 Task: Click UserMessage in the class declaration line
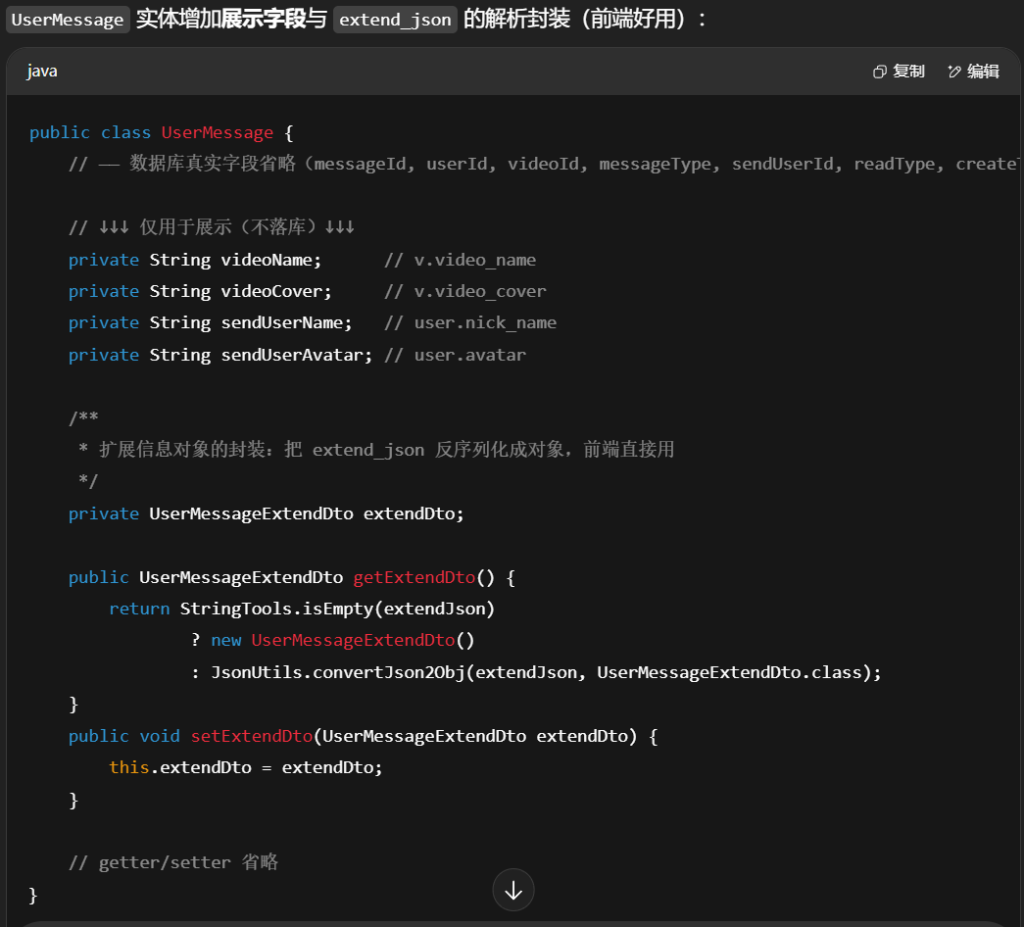217,133
